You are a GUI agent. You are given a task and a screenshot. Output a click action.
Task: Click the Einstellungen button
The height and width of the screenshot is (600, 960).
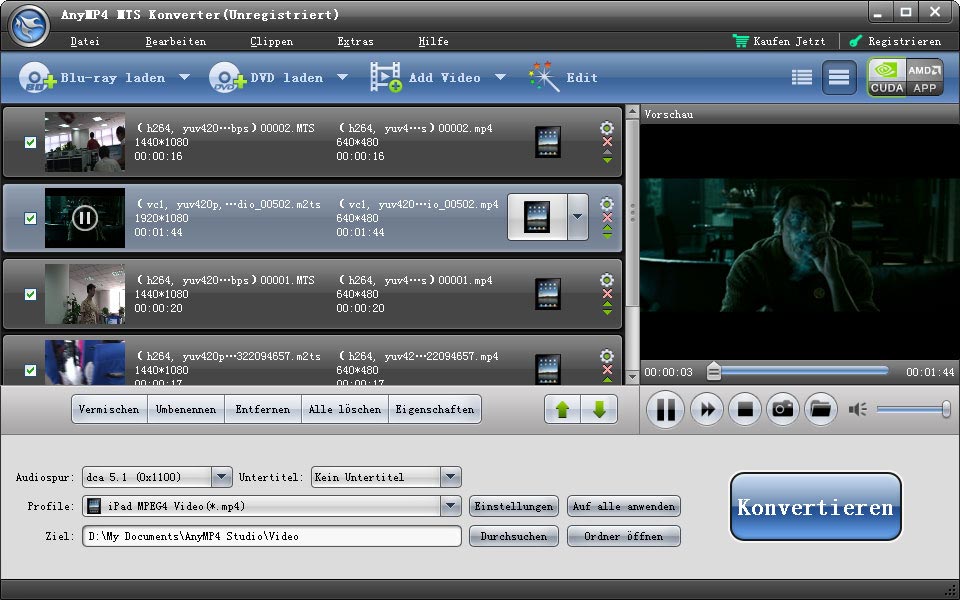(514, 506)
